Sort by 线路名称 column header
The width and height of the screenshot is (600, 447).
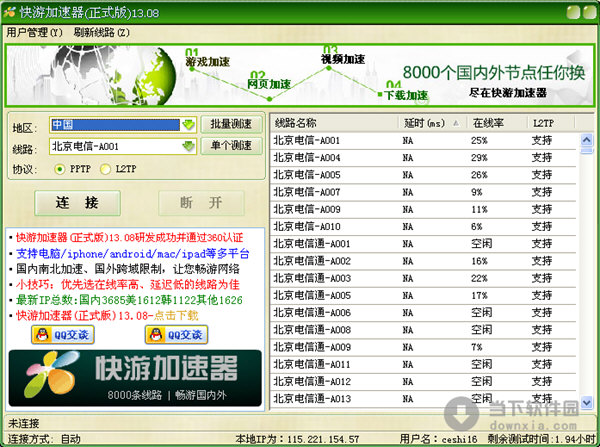334,123
